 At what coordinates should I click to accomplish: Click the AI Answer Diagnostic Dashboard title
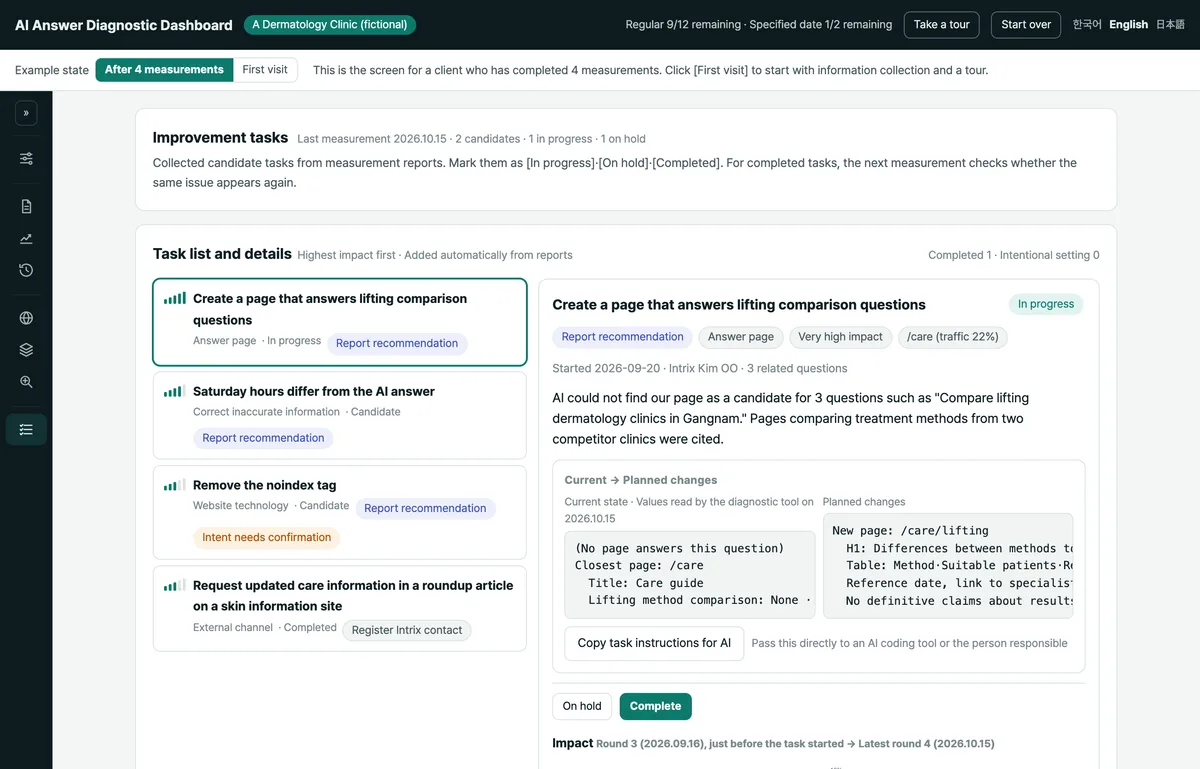[124, 25]
